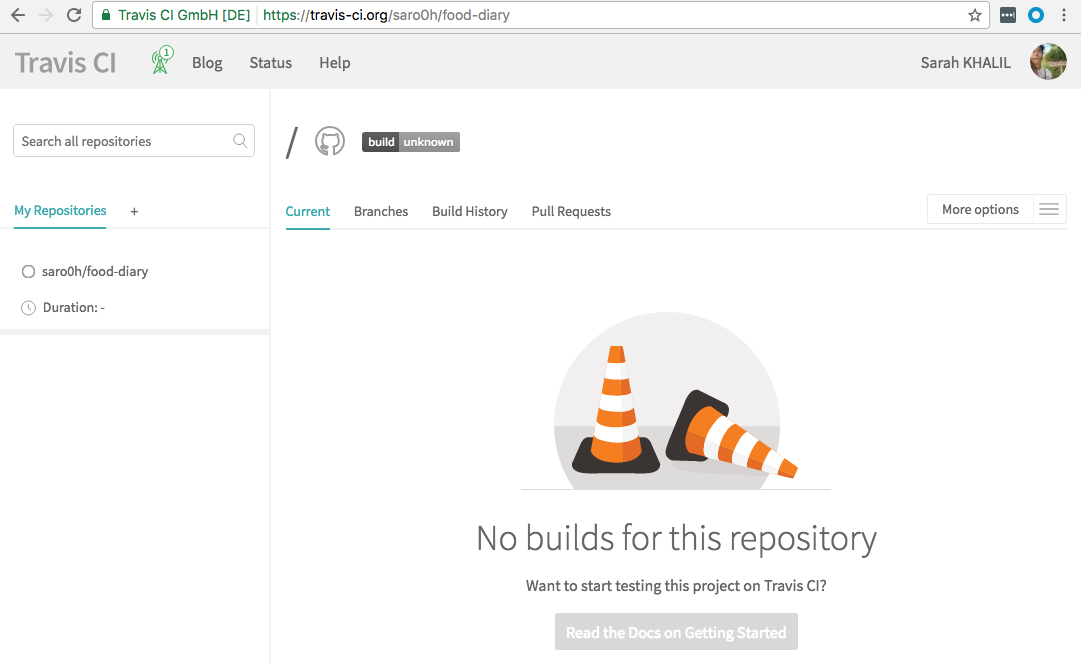Image resolution: width=1081 pixels, height=664 pixels.
Task: Click the blue circle extension icon
Action: [1035, 15]
